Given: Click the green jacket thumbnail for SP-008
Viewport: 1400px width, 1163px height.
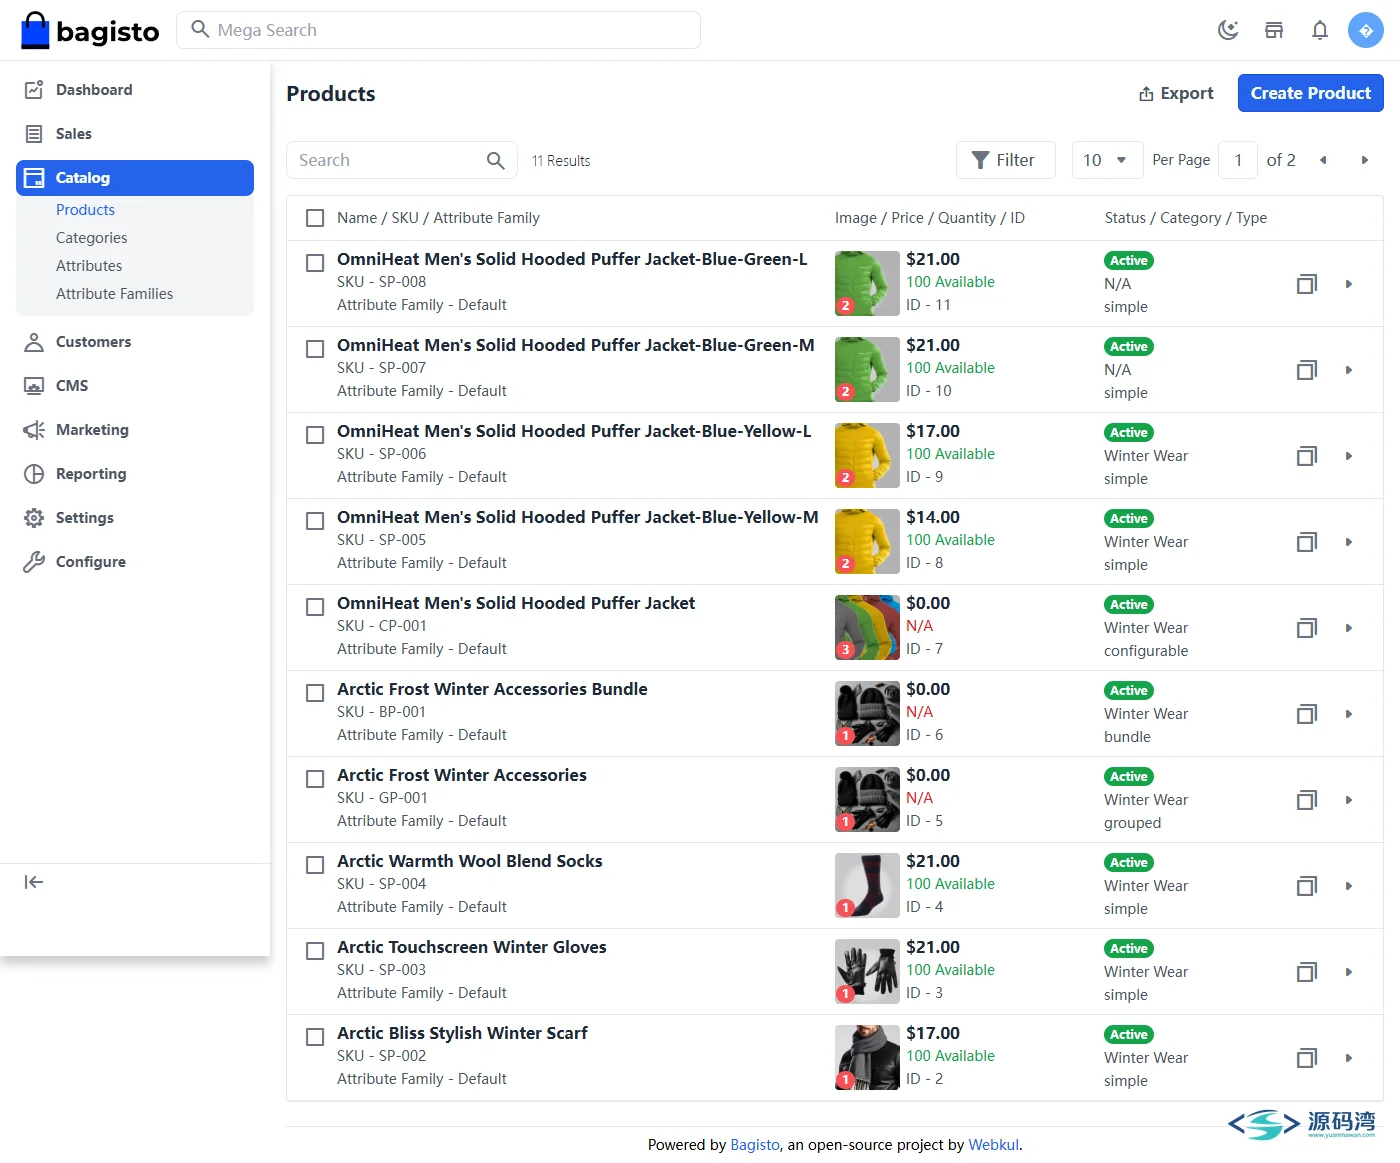Looking at the screenshot, I should click(x=867, y=283).
